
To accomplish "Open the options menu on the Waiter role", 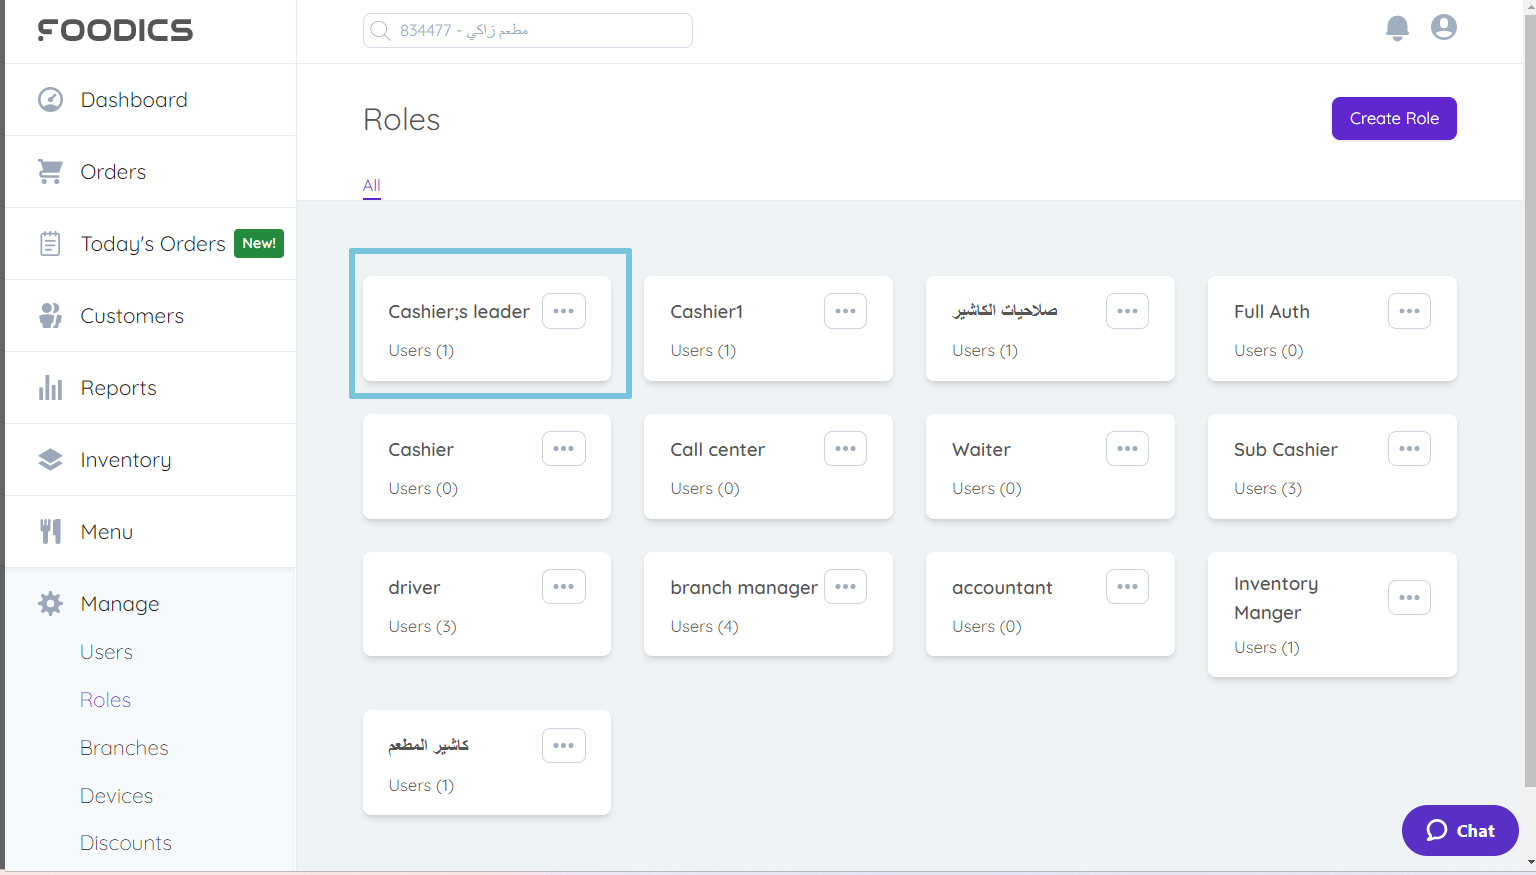I will [1127, 448].
